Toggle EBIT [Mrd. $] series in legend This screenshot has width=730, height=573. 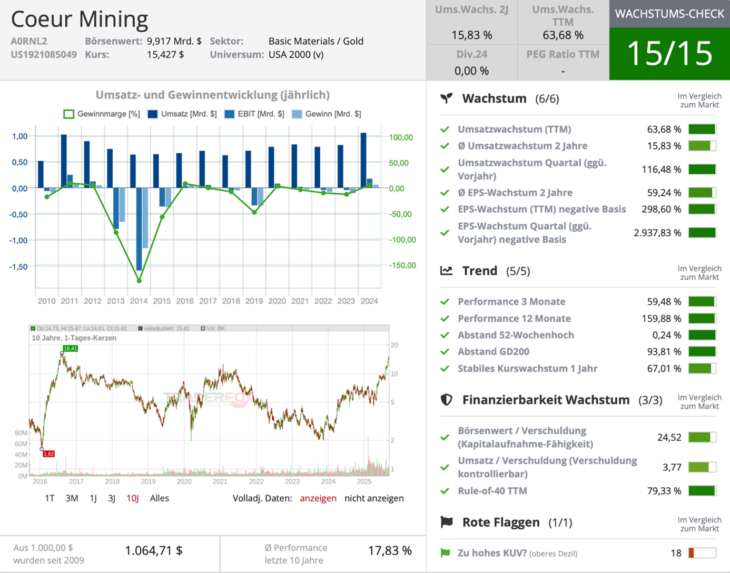click(254, 114)
